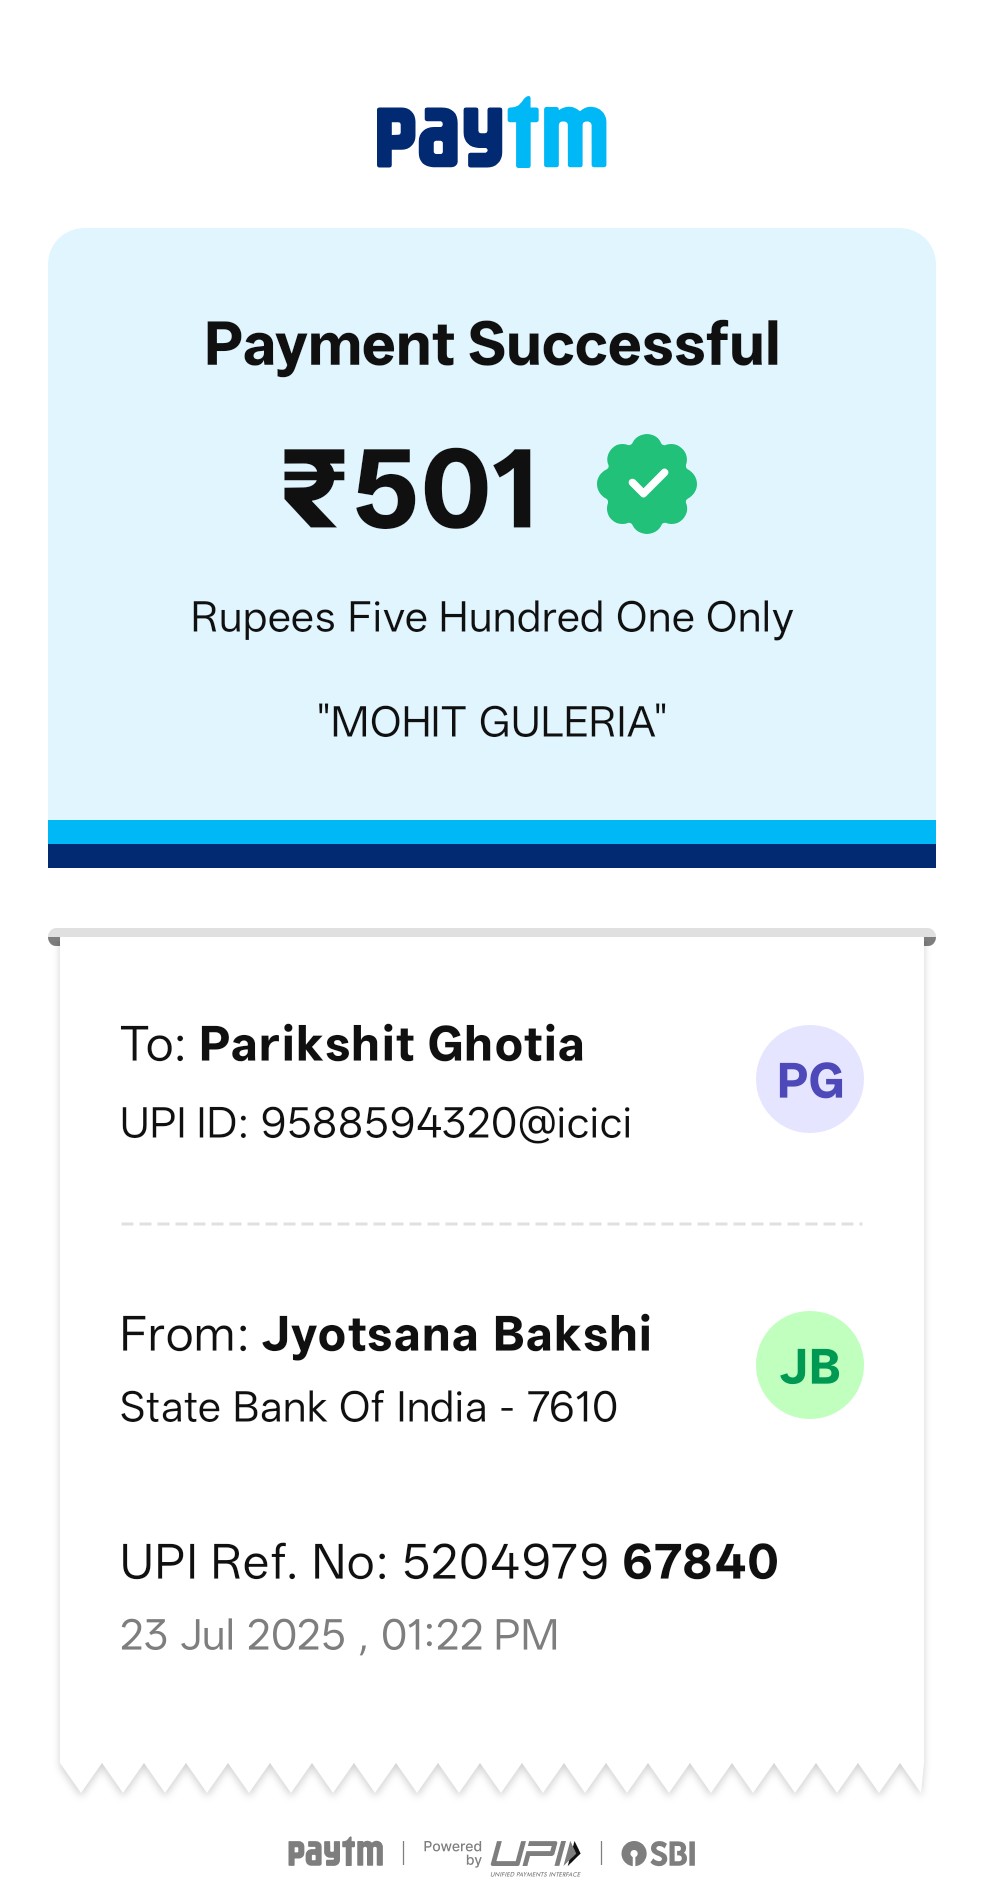Tap State Bank Of India - 7610
Viewport: 984px width, 1901px height.
(x=369, y=1407)
